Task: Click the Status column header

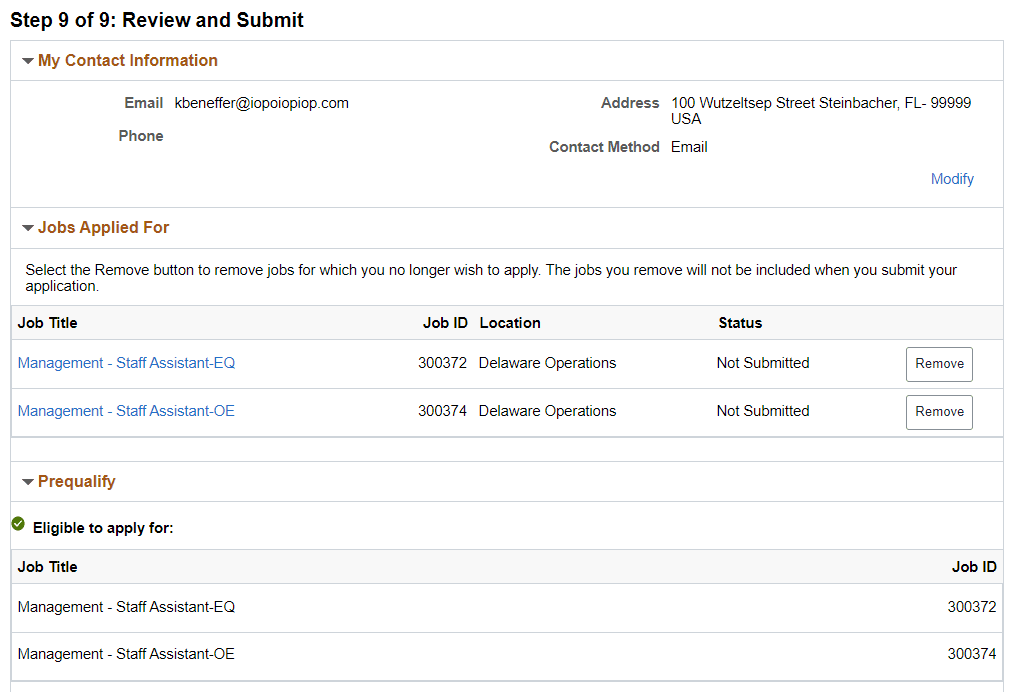Action: coord(739,323)
